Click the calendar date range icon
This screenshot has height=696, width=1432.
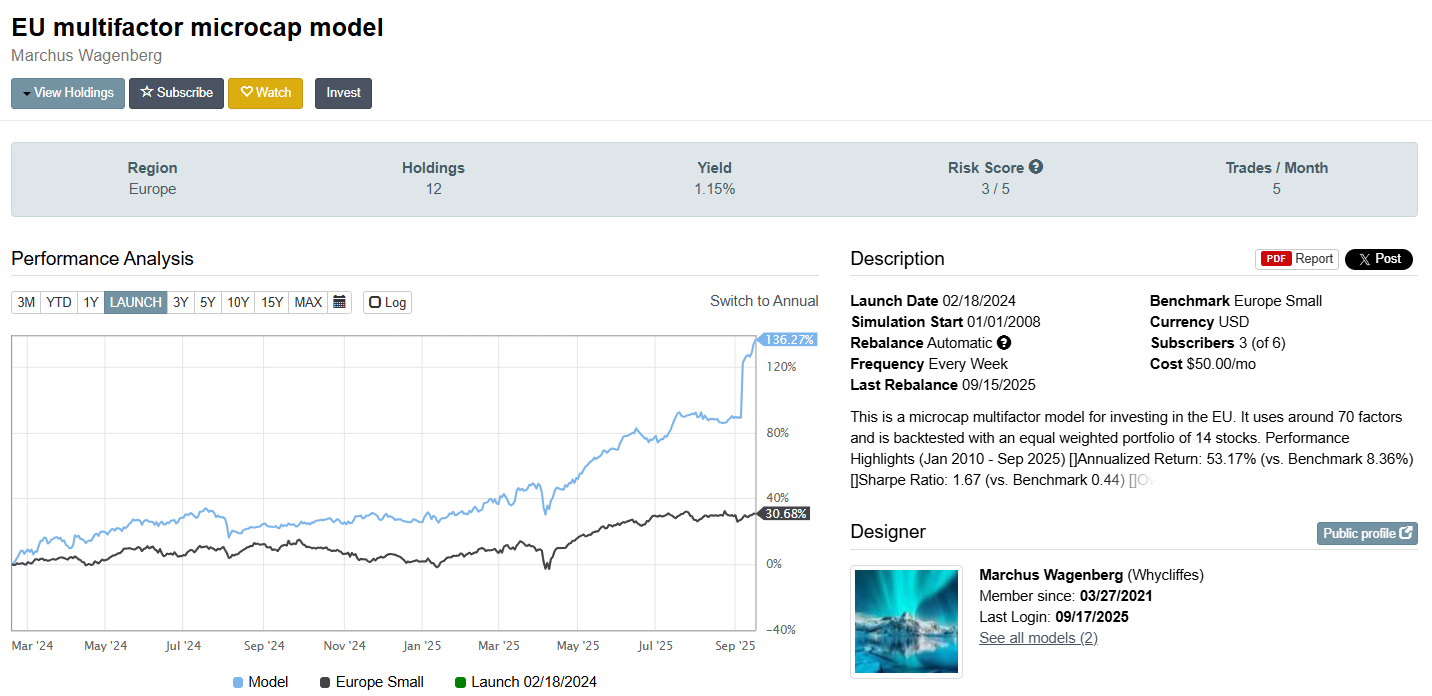pyautogui.click(x=339, y=302)
